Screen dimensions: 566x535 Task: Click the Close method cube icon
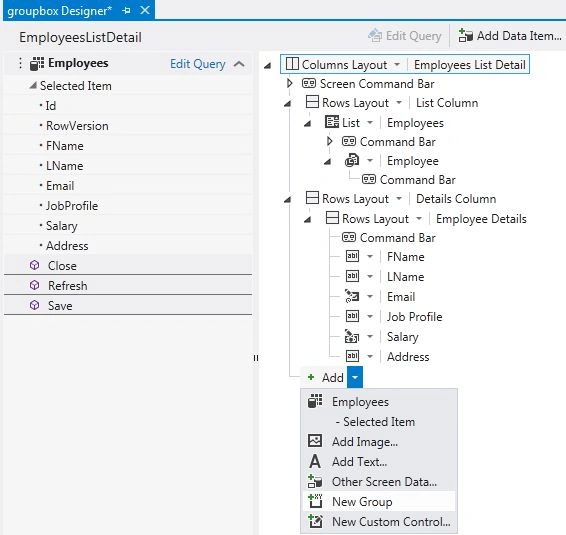click(x=34, y=265)
